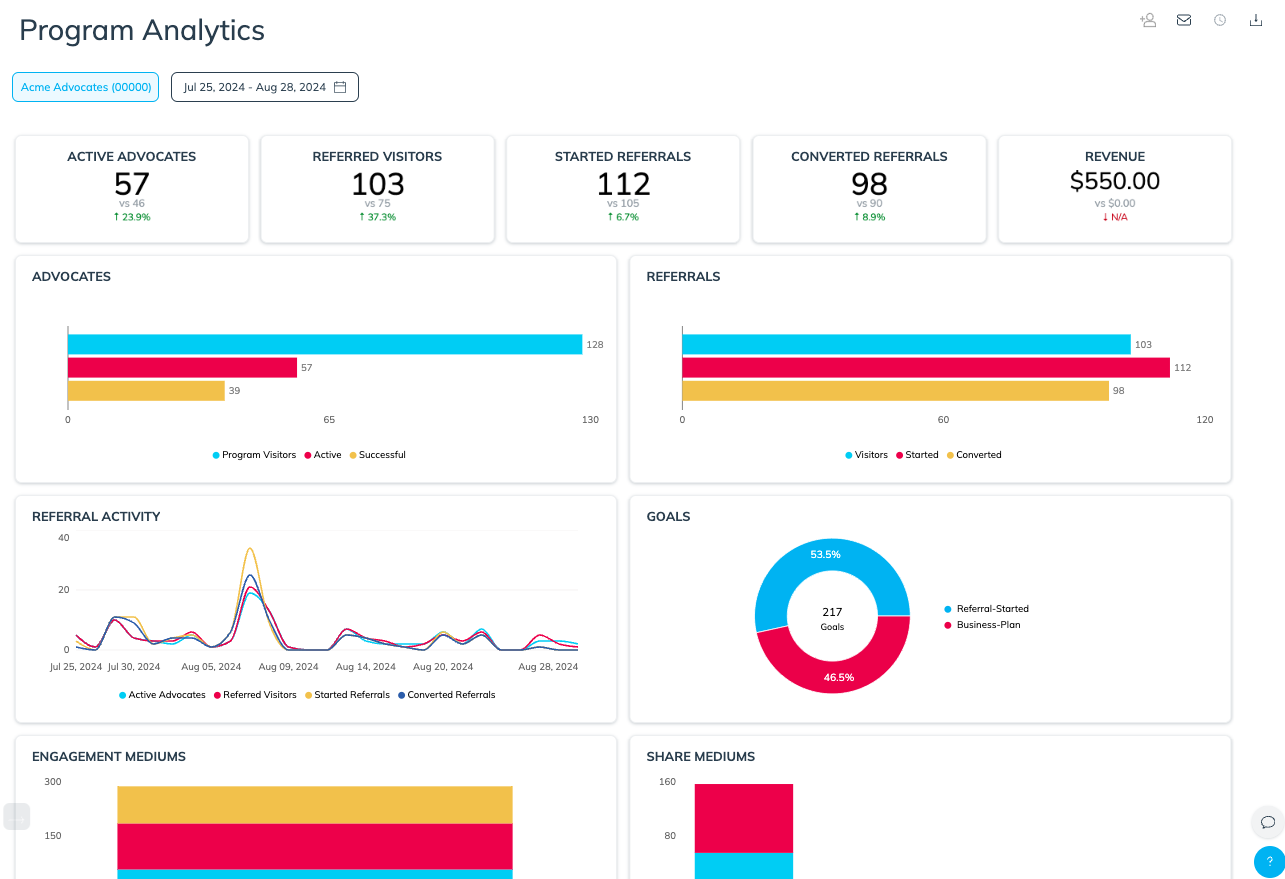Open the Jul 25 - Aug 28 date picker

click(x=264, y=87)
